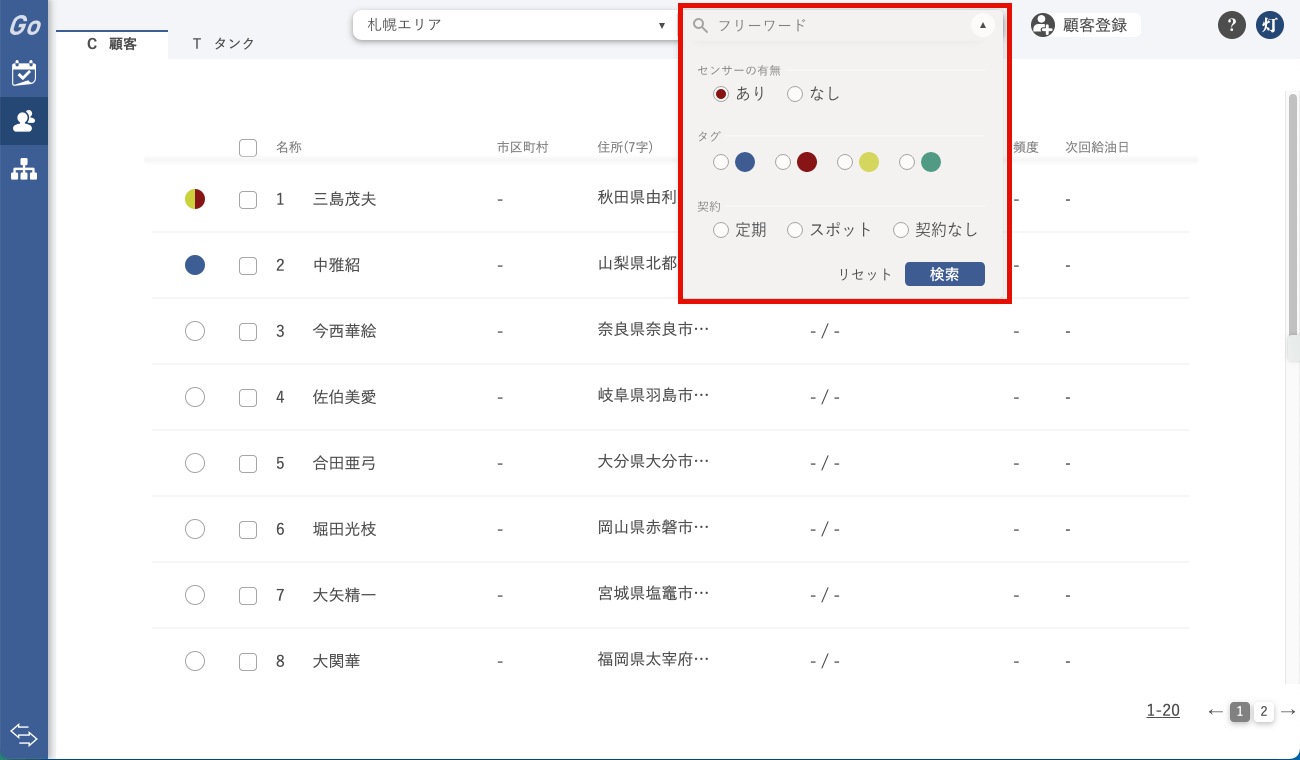The height and width of the screenshot is (760, 1300).
Task: Select the green tag color filter
Action: tap(907, 162)
